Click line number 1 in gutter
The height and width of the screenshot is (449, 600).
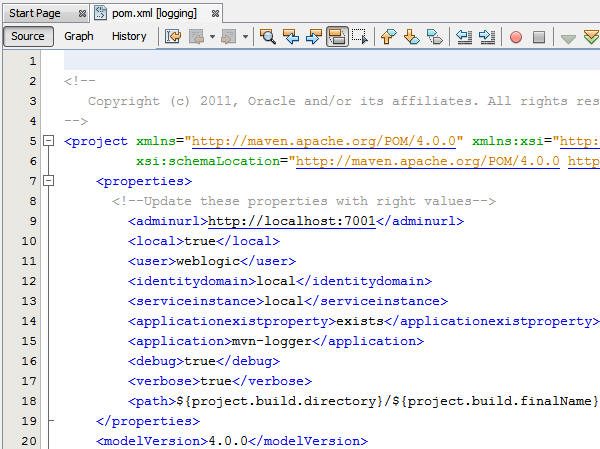click(33, 61)
